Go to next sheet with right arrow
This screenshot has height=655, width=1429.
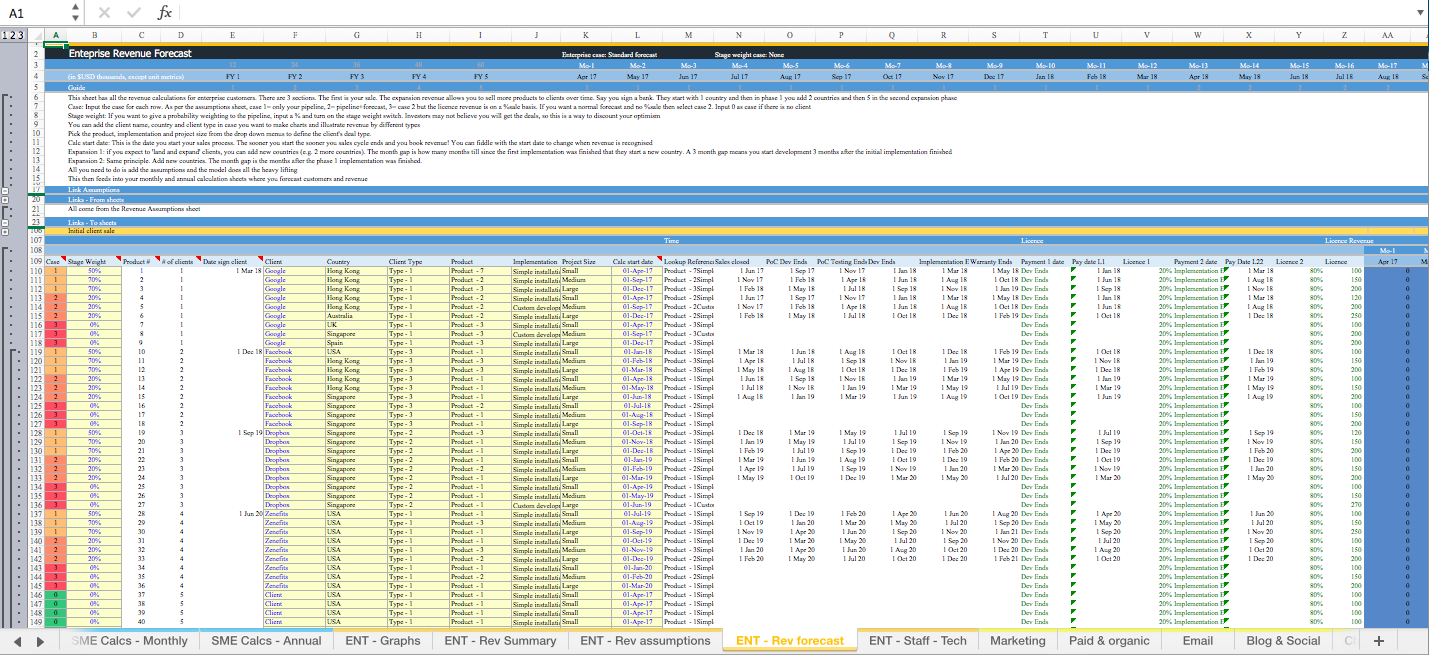(x=40, y=641)
